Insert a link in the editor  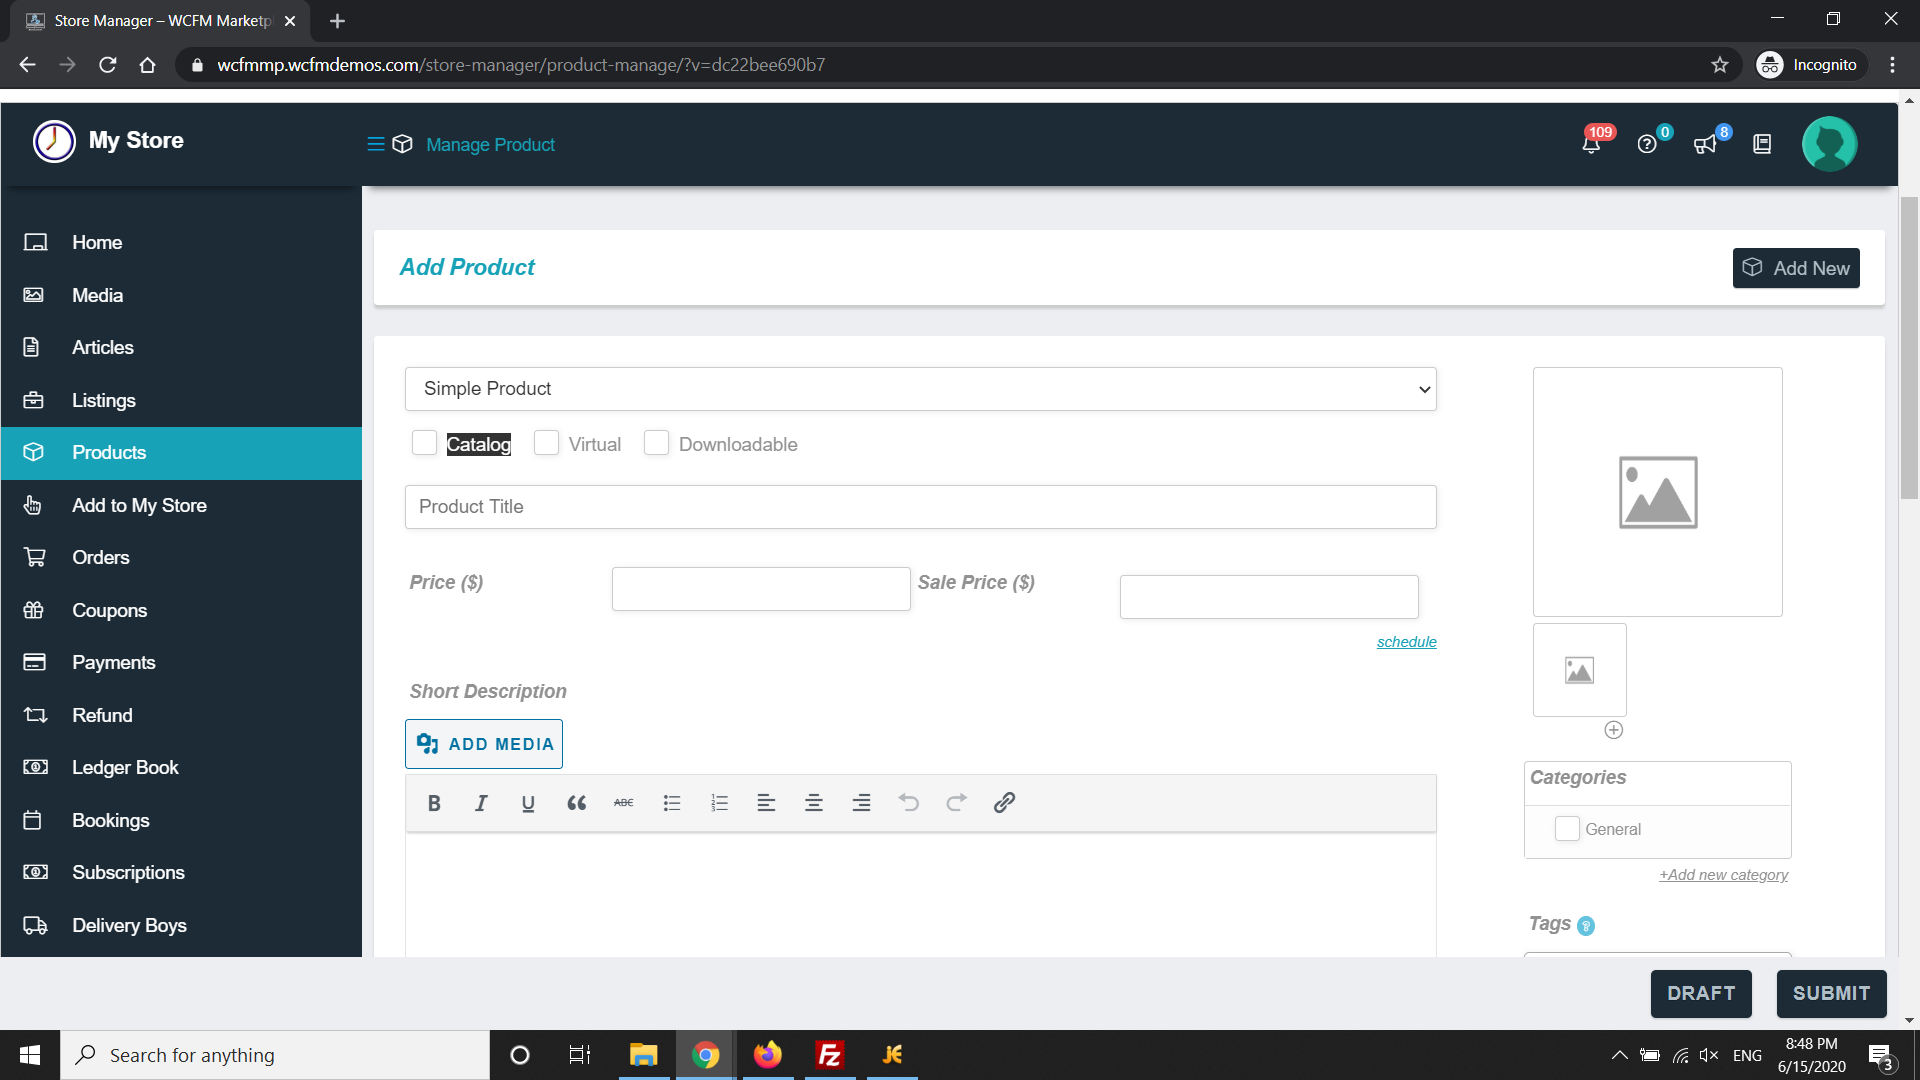(1004, 803)
